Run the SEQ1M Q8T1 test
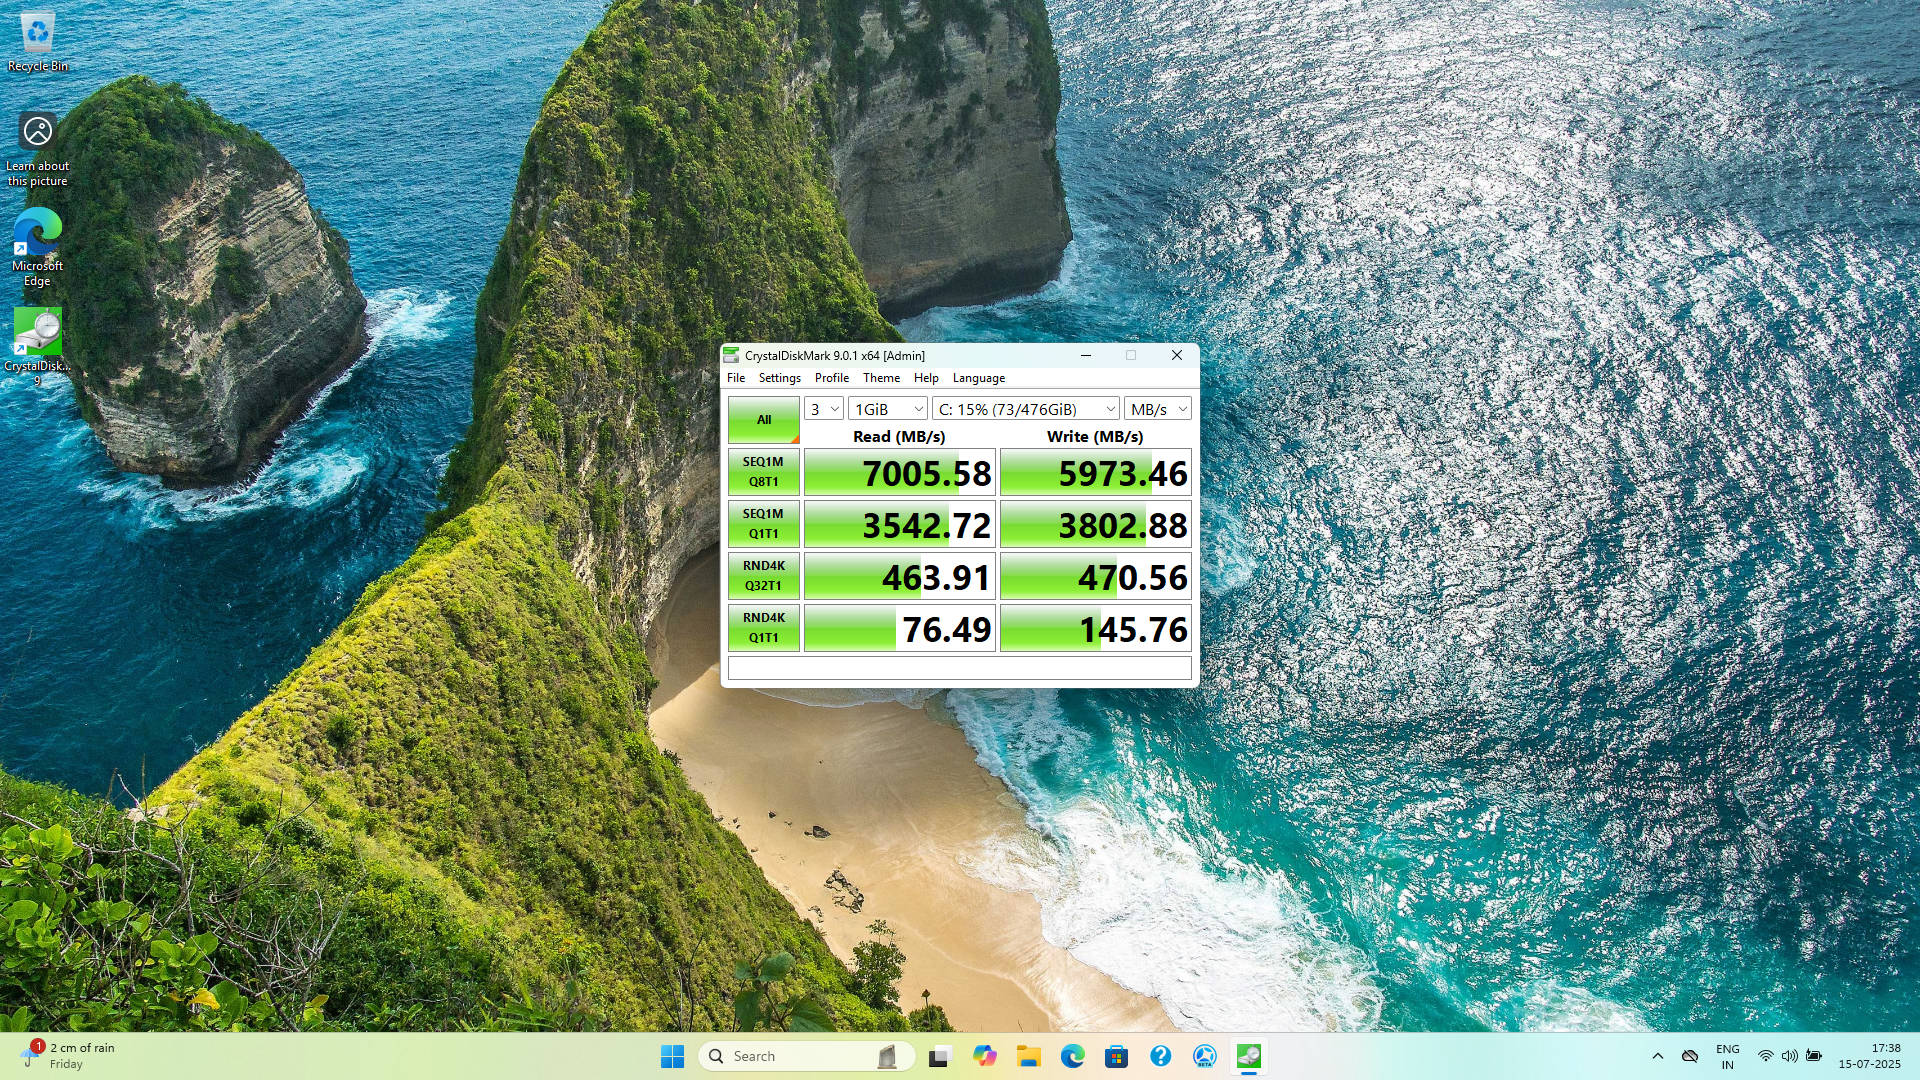The width and height of the screenshot is (1920, 1080). point(763,472)
